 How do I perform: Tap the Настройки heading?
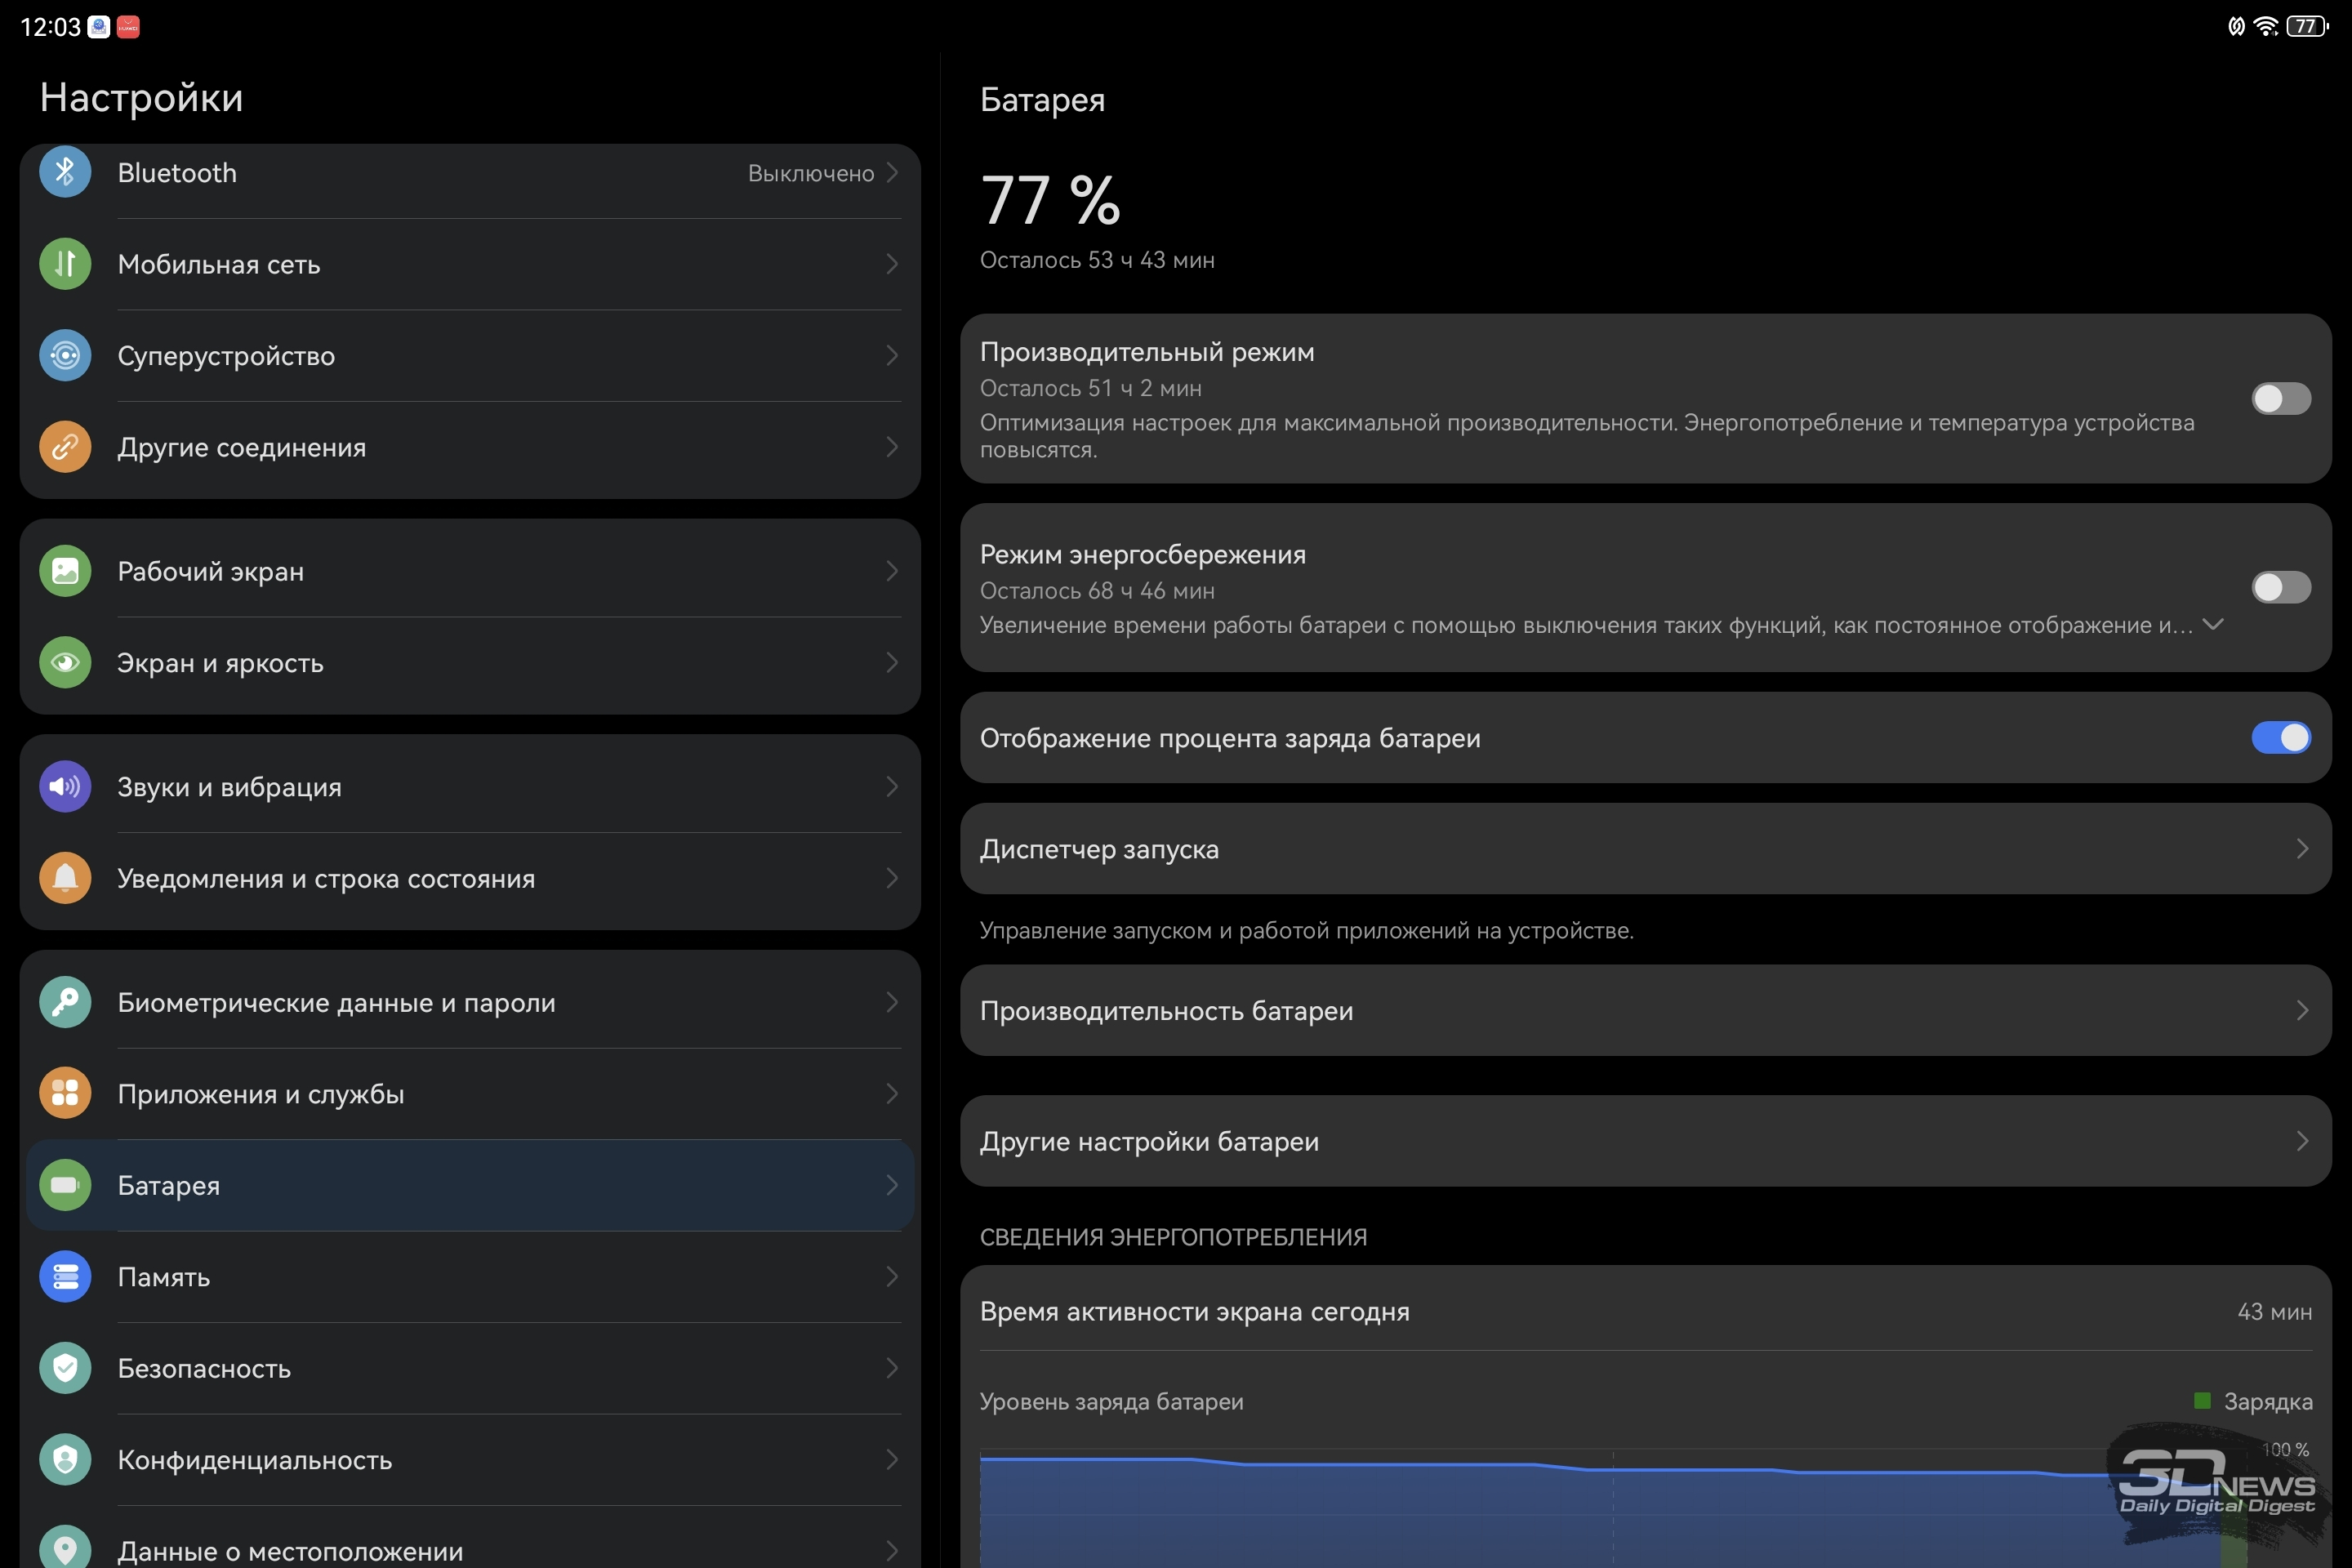(141, 98)
